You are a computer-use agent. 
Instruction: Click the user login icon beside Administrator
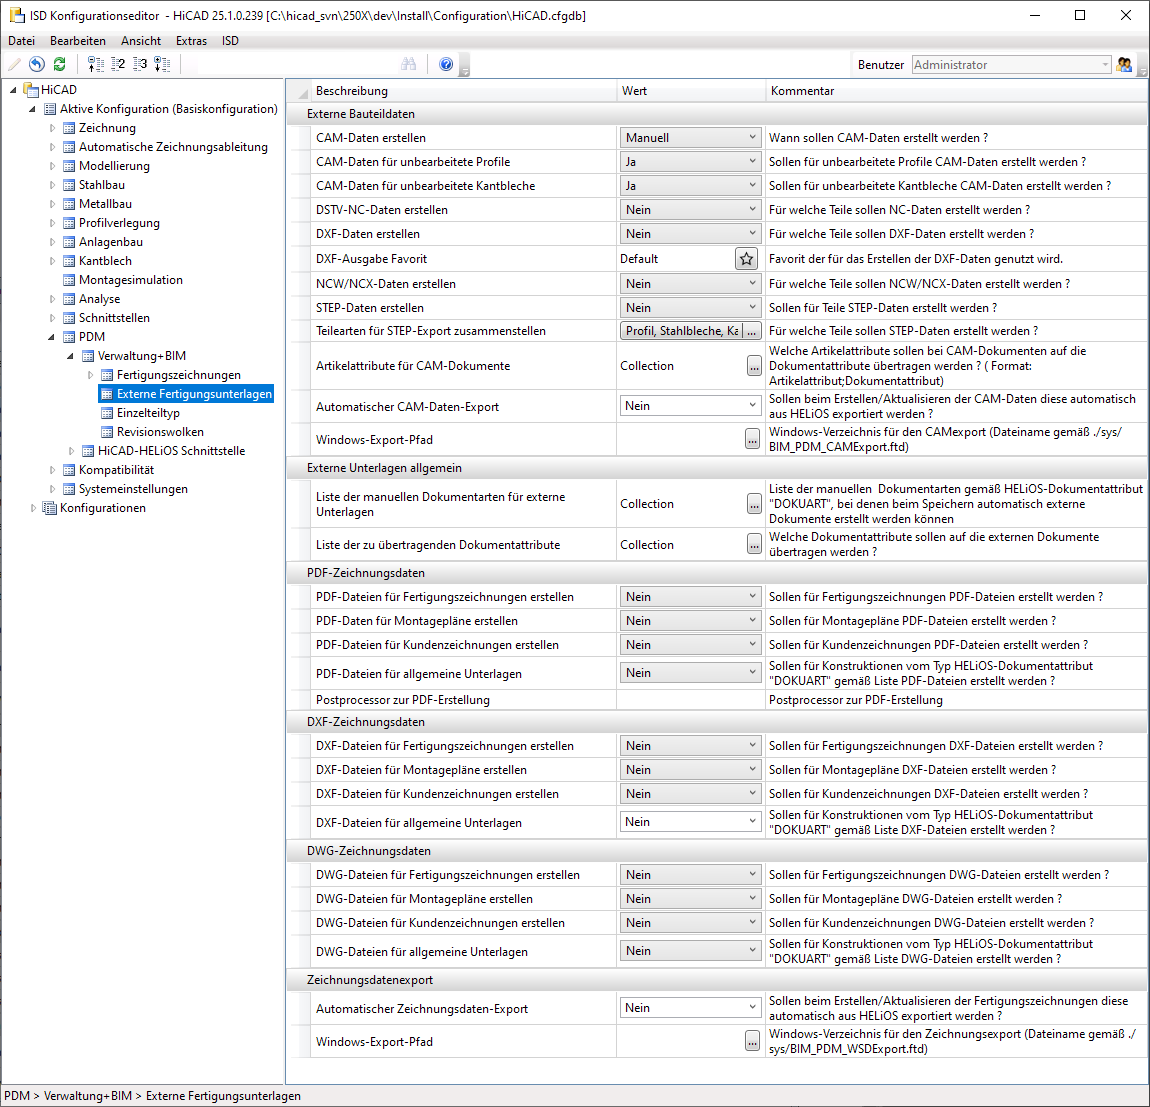point(1124,65)
